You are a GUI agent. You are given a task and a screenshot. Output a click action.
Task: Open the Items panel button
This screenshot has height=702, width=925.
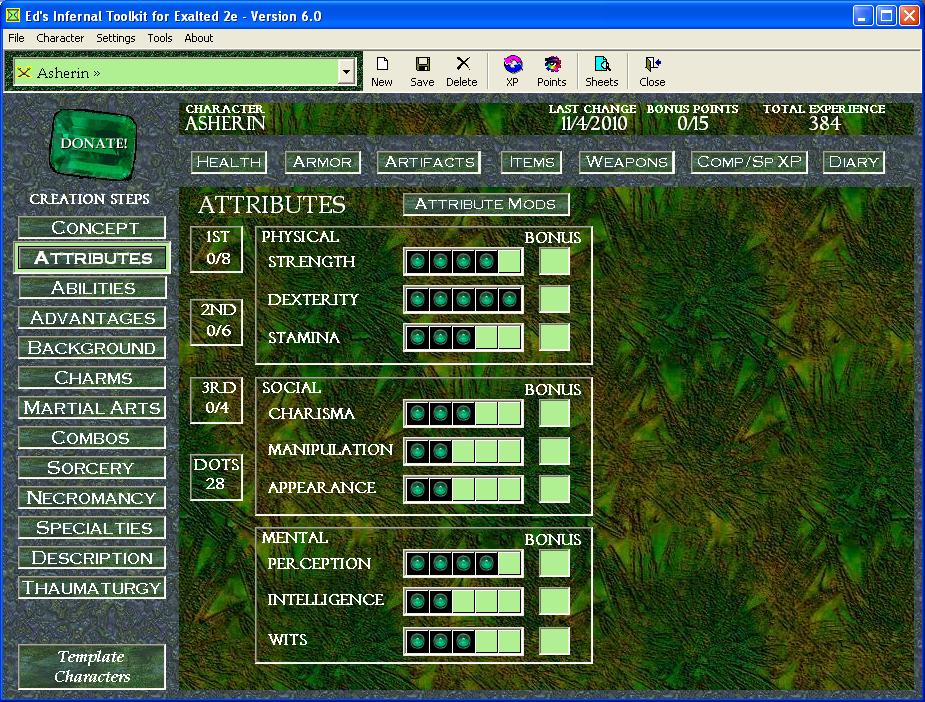[532, 162]
